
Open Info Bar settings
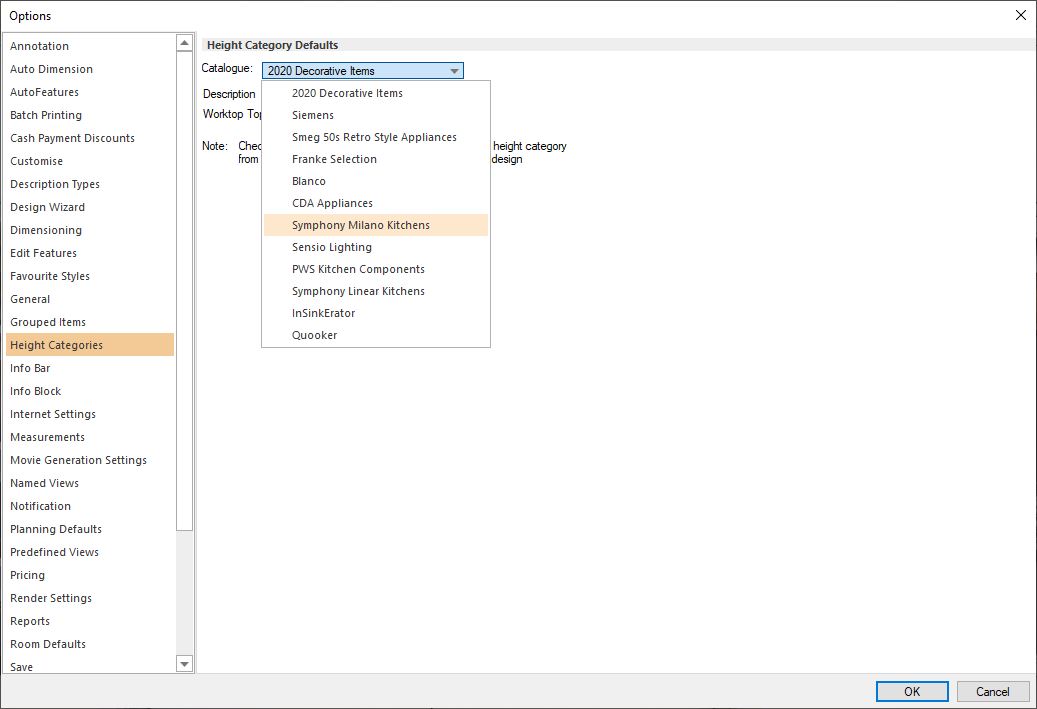coord(90,368)
